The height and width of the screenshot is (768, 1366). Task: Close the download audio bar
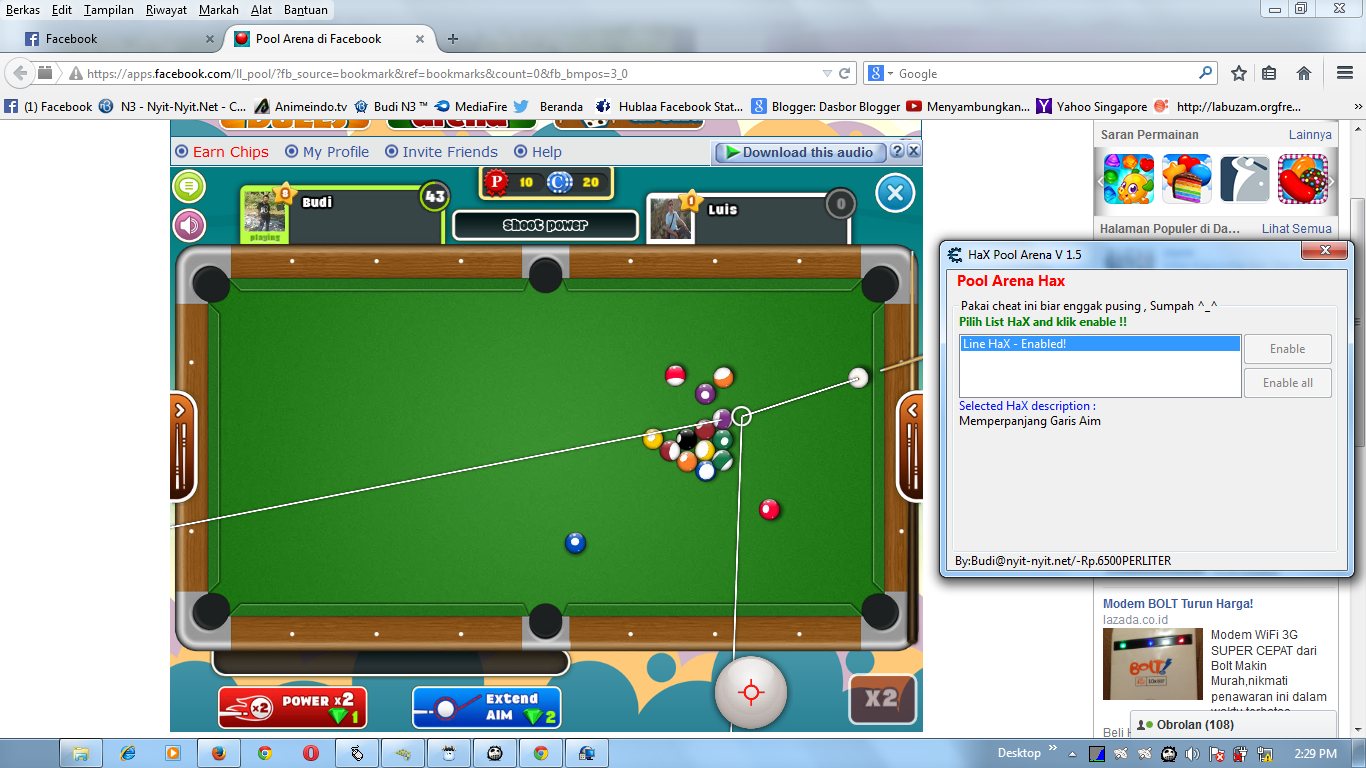pyautogui.click(x=913, y=151)
